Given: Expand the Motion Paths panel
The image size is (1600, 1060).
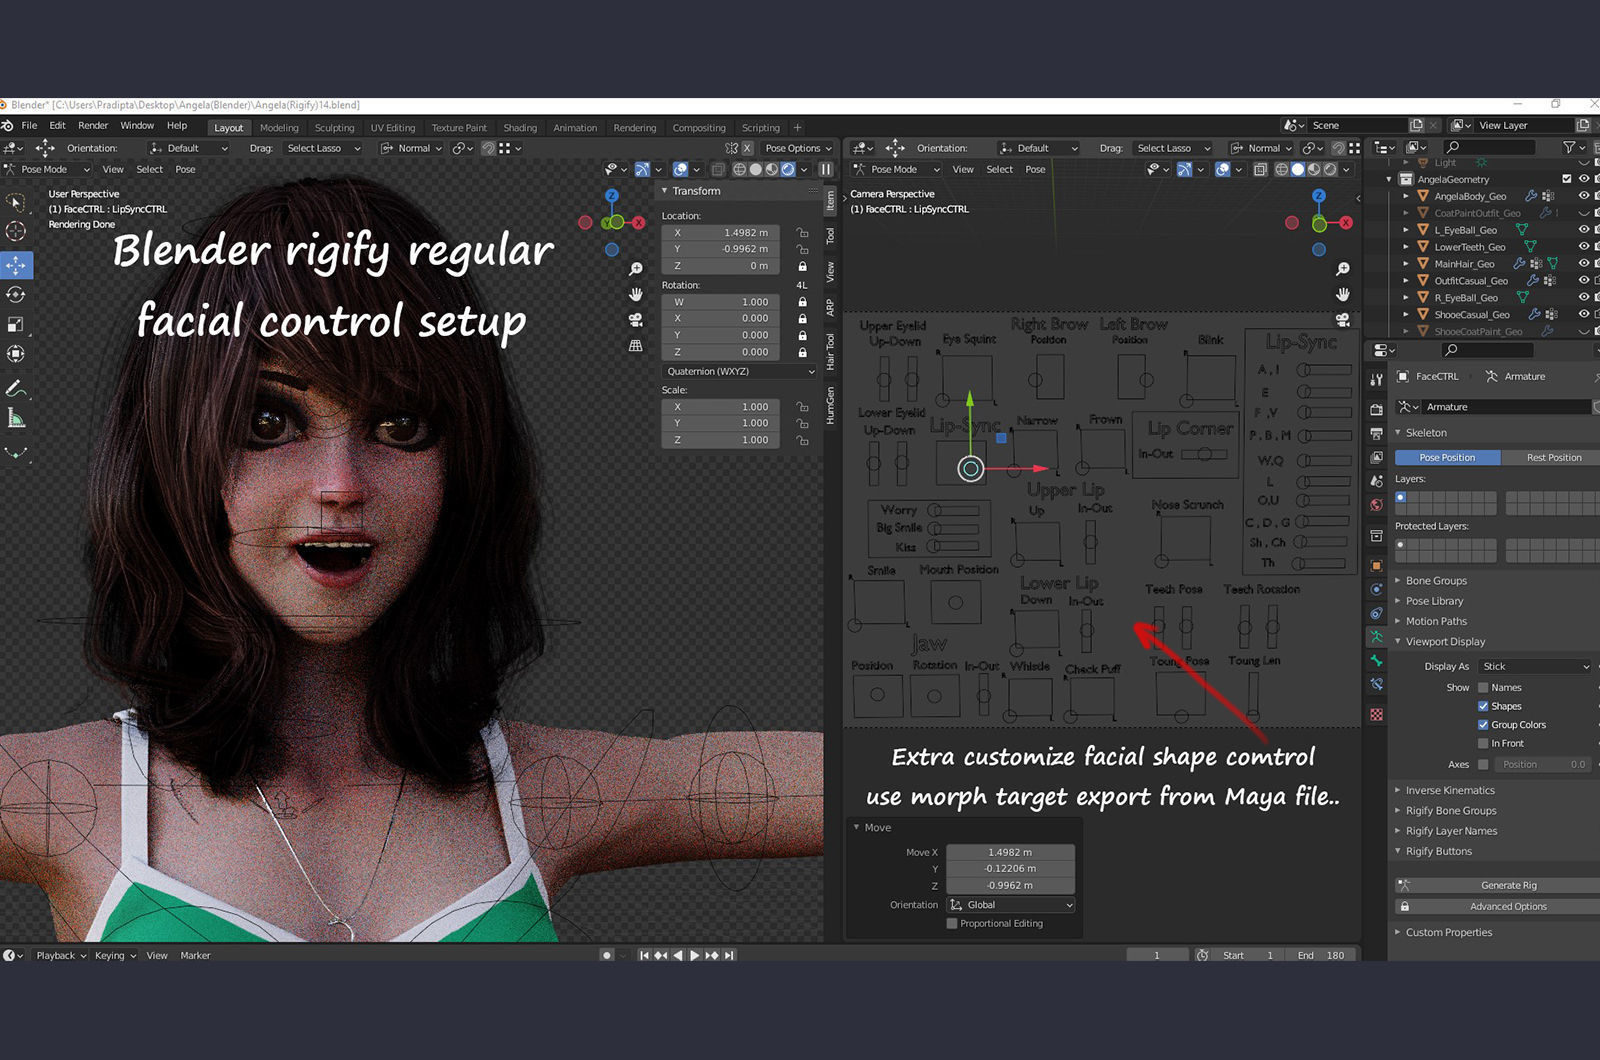Looking at the screenshot, I should click(1436, 621).
